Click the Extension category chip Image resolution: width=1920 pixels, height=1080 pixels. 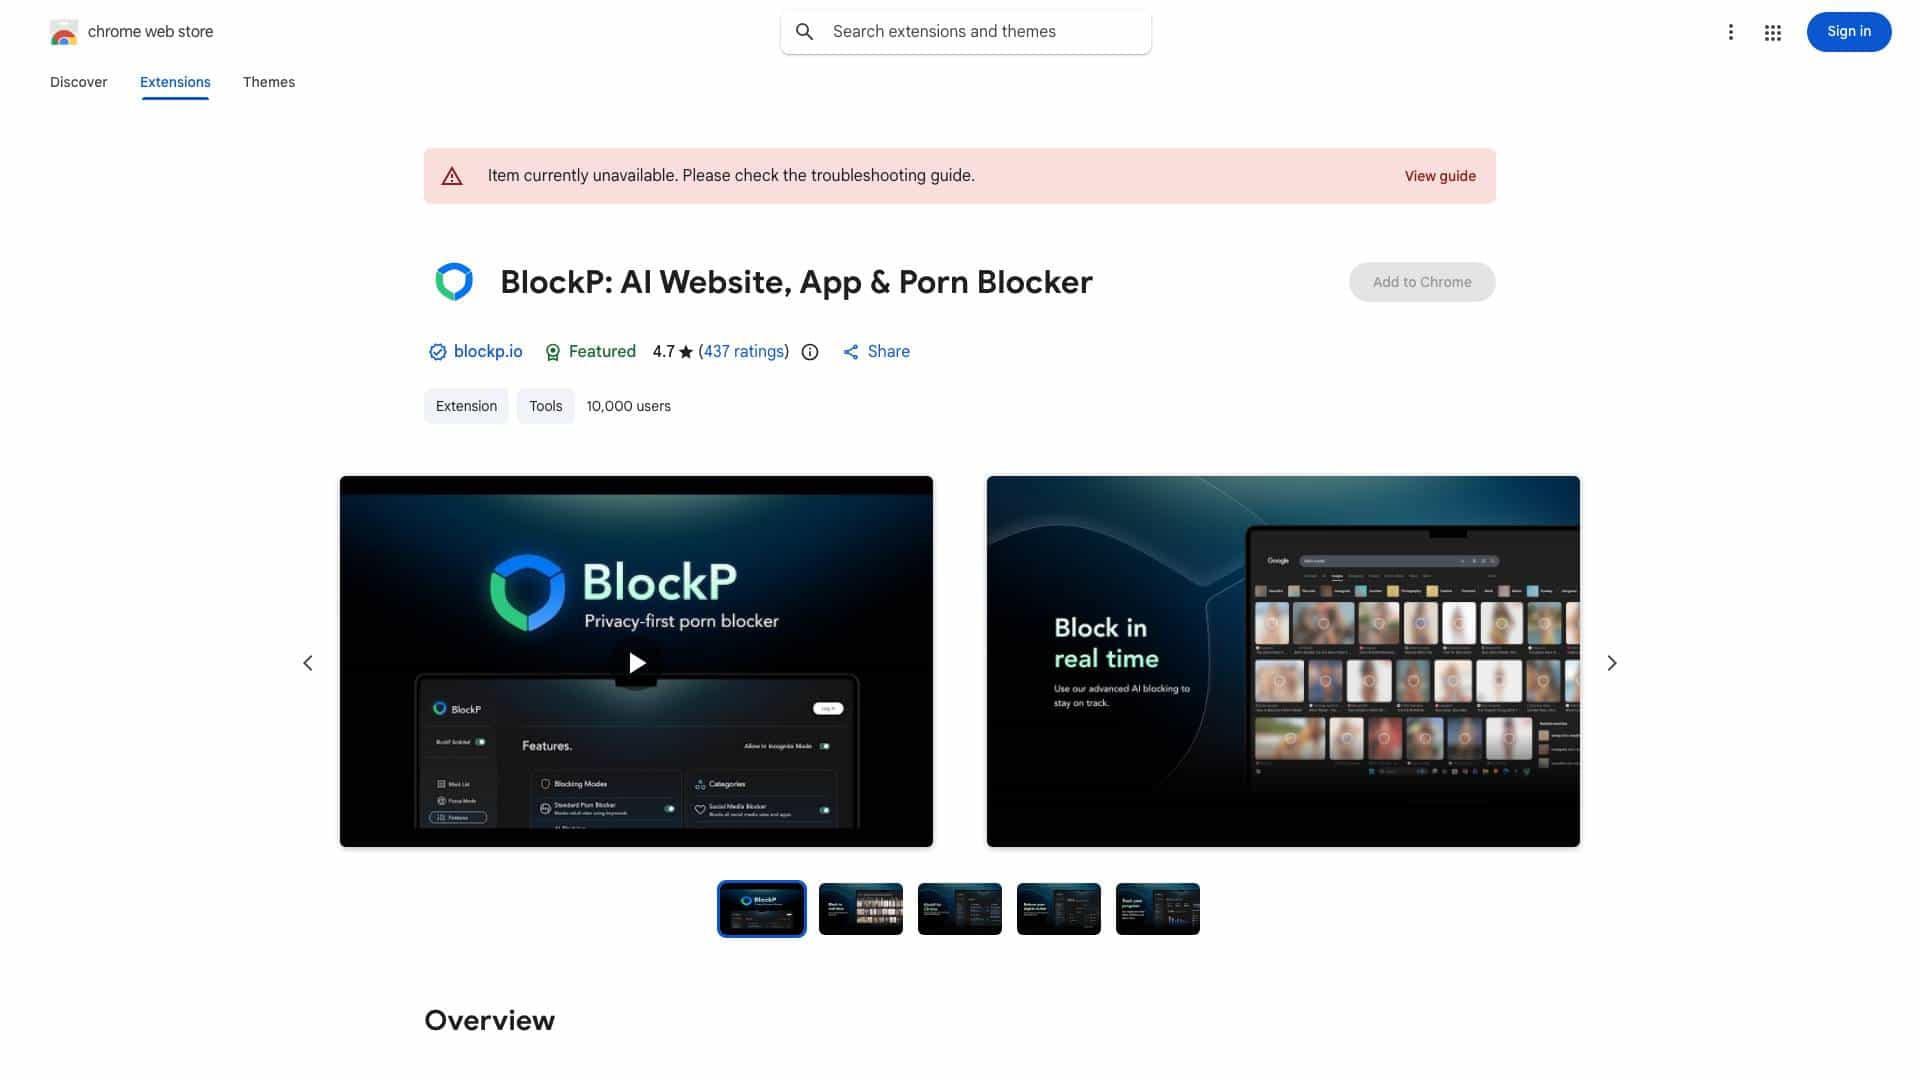[466, 406]
